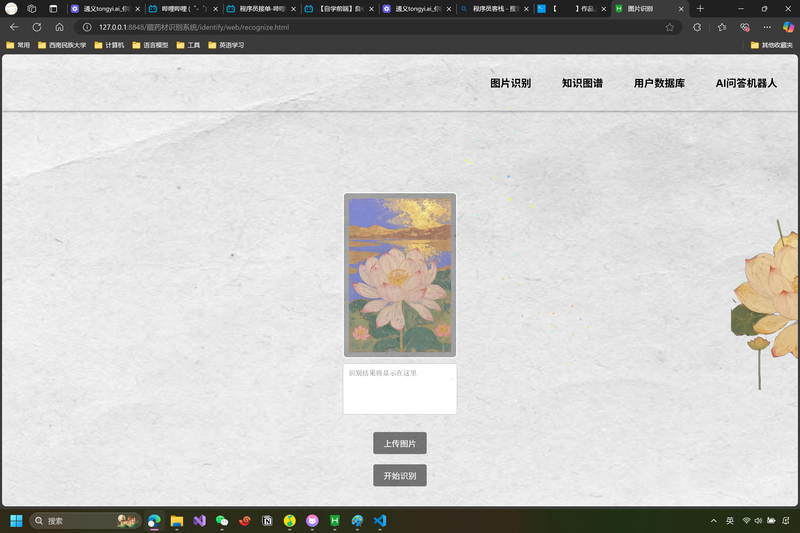
Task: Open the 西南民族大学 bookmarks folder
Action: tap(62, 45)
